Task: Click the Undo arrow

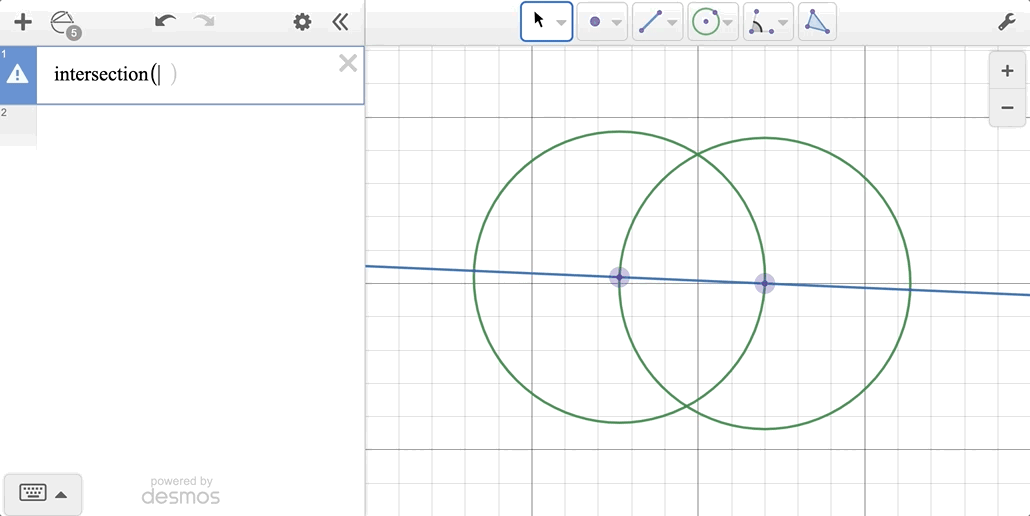Action: 166,22
